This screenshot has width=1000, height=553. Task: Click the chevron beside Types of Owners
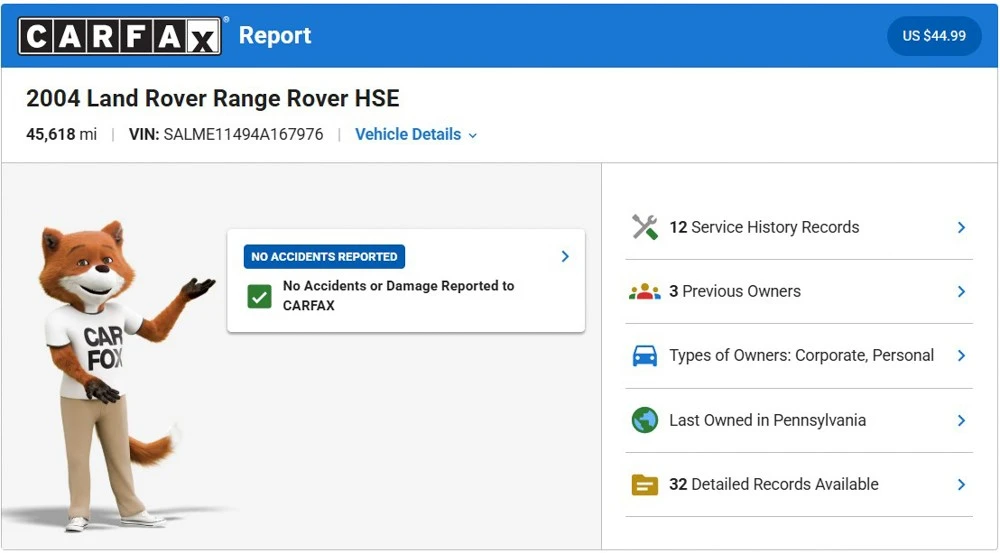[961, 356]
